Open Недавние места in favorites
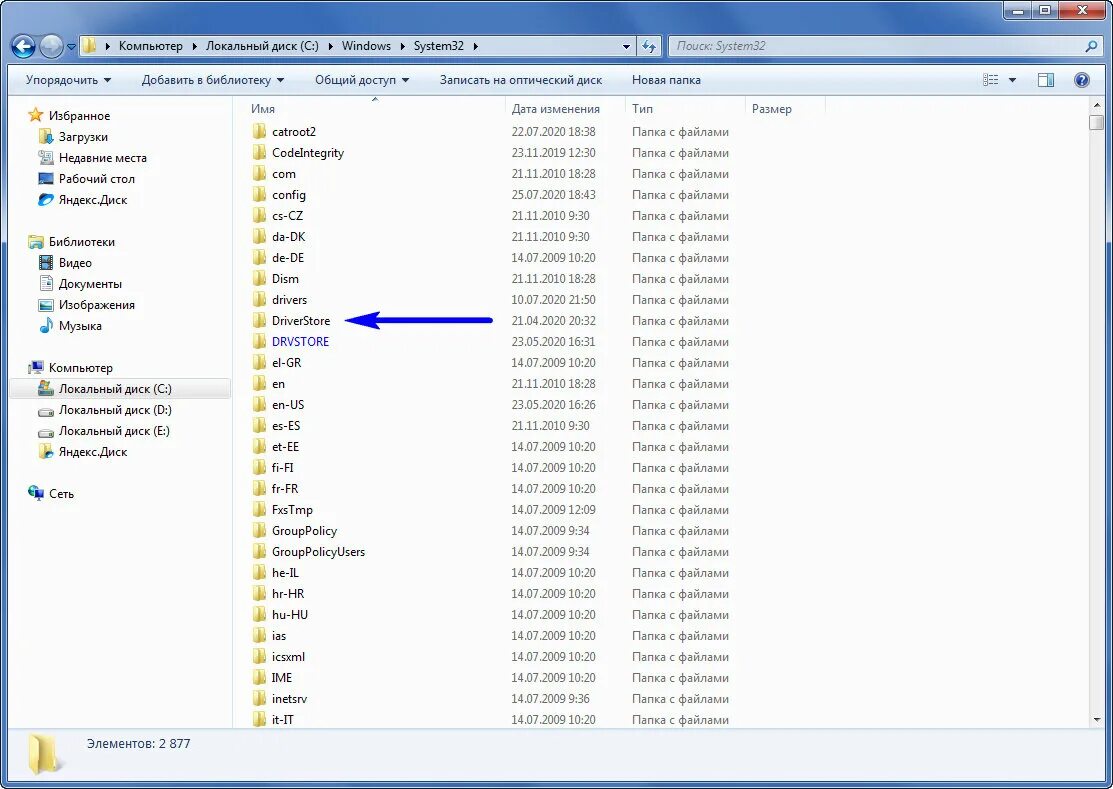Image resolution: width=1113 pixels, height=789 pixels. (102, 158)
